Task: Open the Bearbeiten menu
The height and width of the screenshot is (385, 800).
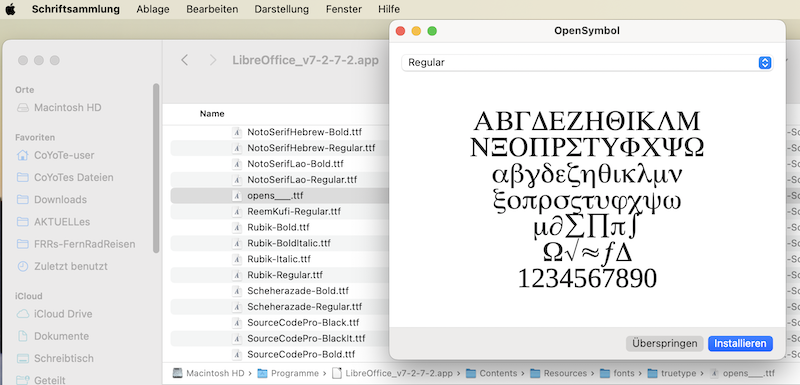Action: [x=212, y=9]
